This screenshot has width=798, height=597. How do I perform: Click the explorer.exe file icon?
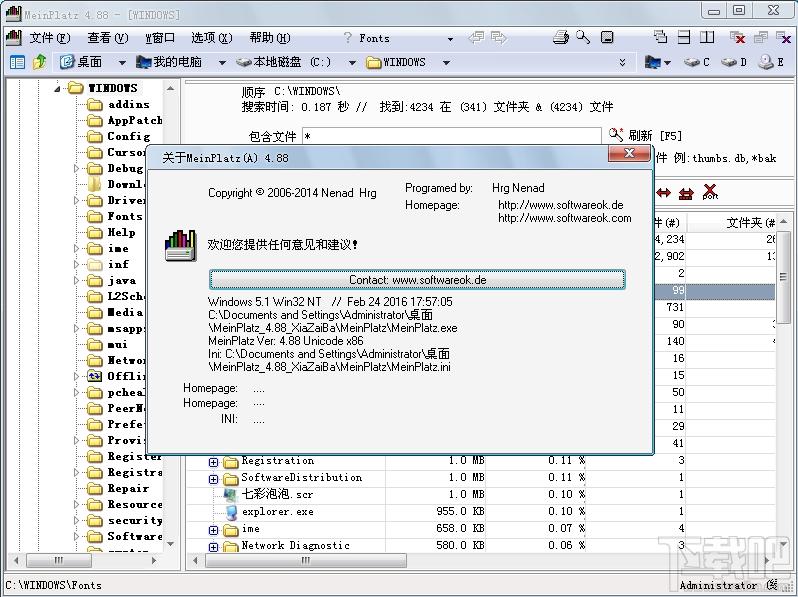tap(231, 512)
